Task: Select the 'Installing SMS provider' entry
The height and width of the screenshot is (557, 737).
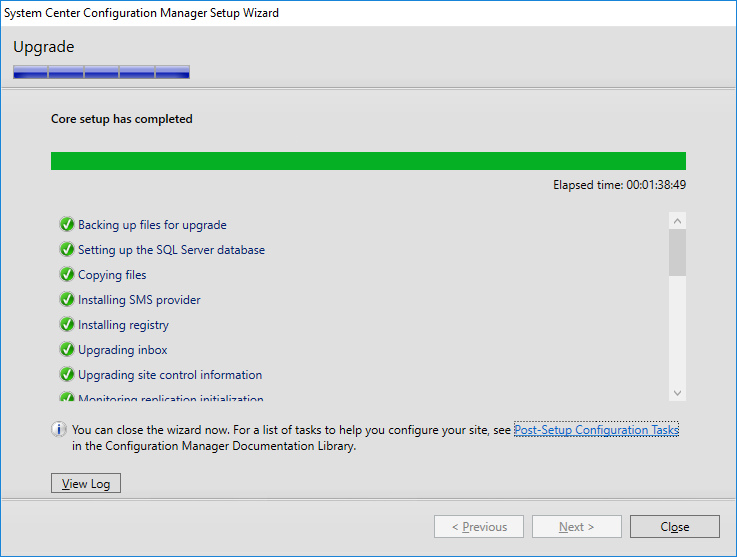Action: click(x=139, y=299)
